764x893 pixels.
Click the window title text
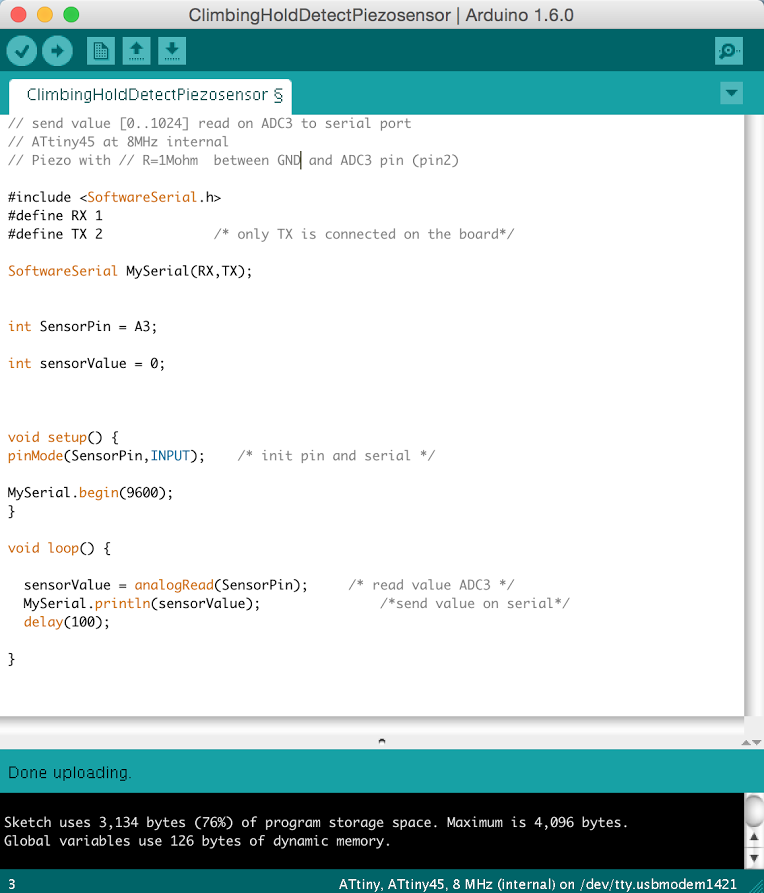click(x=381, y=15)
